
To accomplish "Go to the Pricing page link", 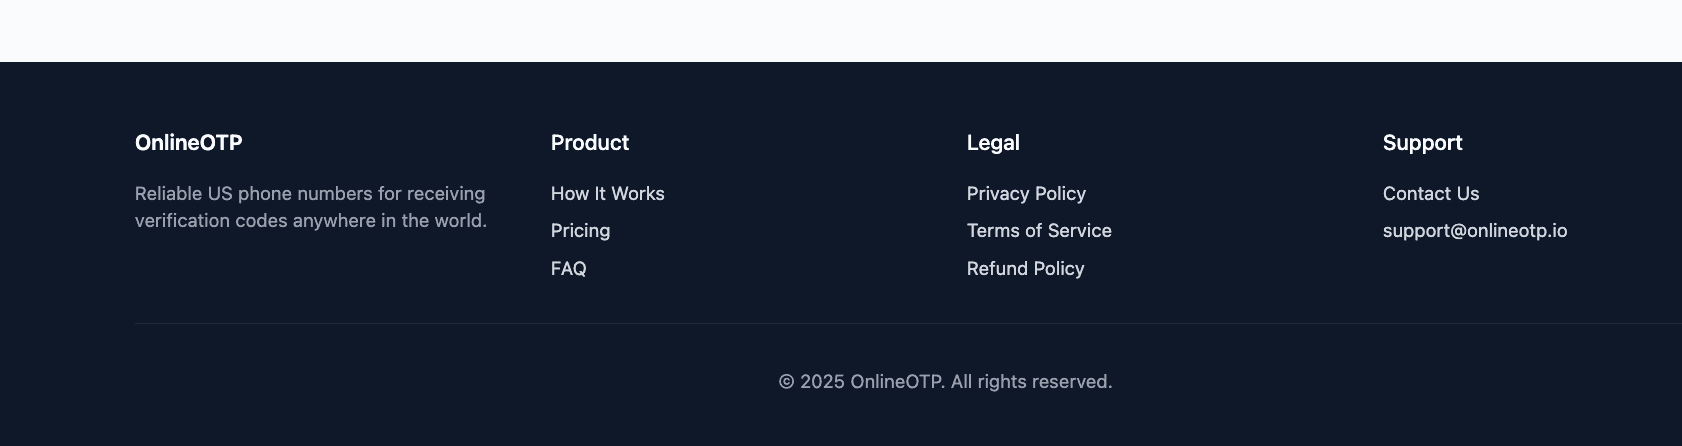I will 580,231.
